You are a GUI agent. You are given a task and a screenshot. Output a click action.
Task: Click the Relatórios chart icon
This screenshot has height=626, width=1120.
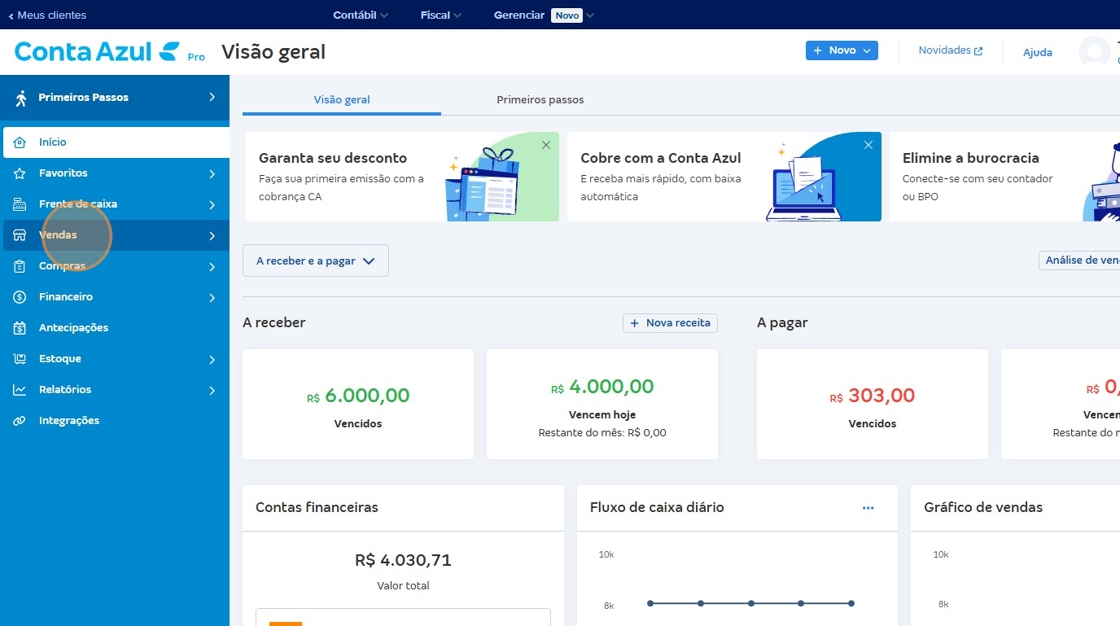tap(19, 389)
